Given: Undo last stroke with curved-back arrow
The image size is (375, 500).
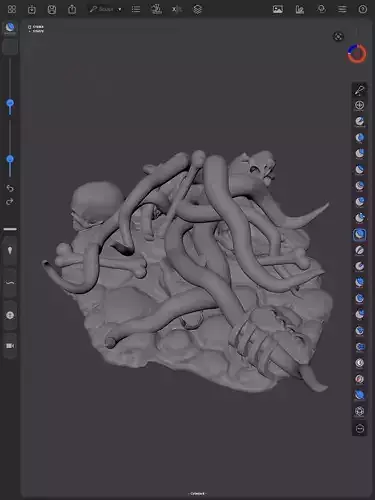Looking at the screenshot, I should tap(10, 188).
